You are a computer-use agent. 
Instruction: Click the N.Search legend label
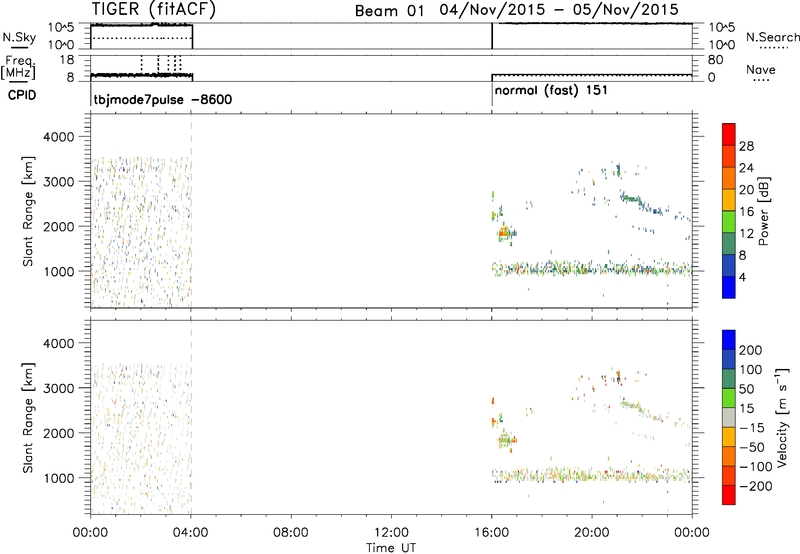pos(772,37)
